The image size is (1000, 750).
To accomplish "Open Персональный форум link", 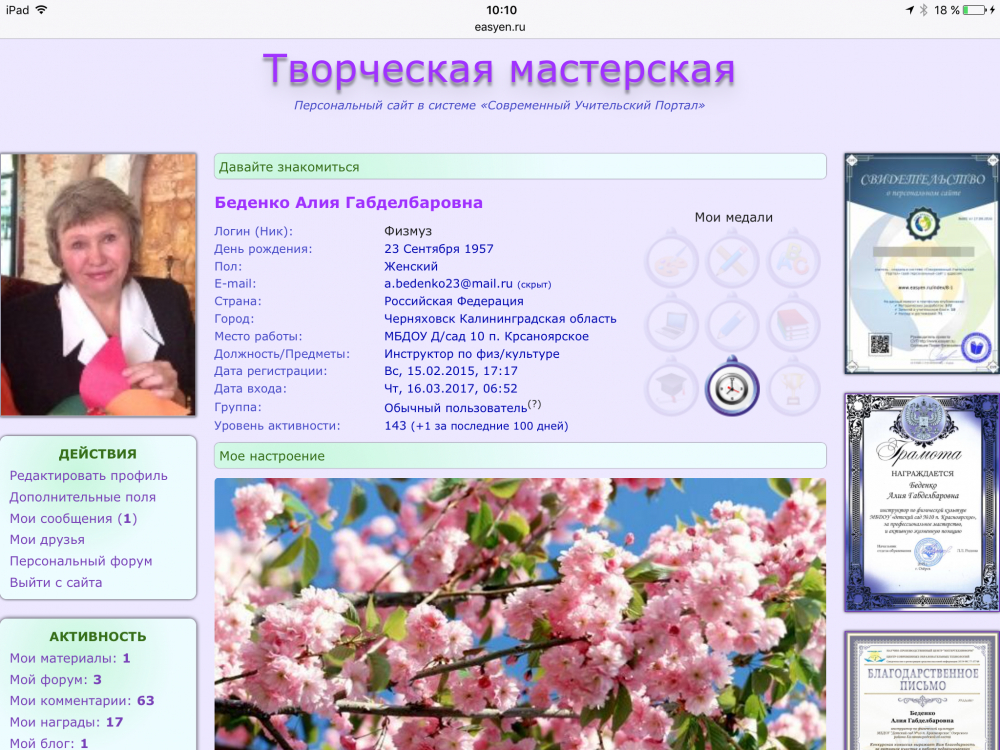I will 81,561.
